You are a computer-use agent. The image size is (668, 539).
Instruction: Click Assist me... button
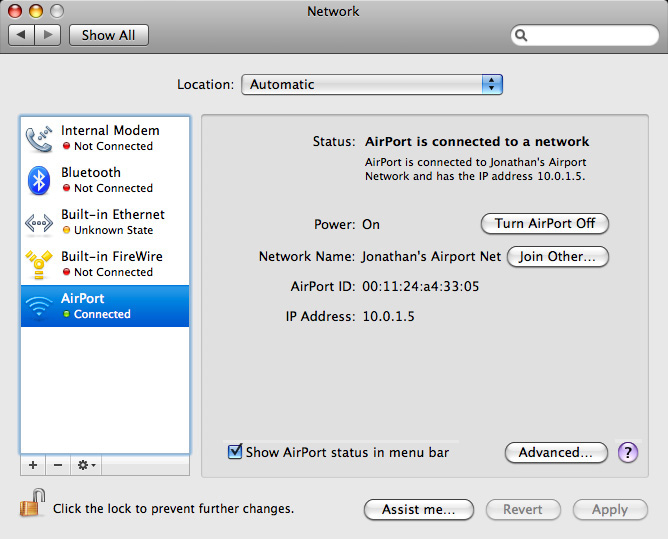(419, 509)
